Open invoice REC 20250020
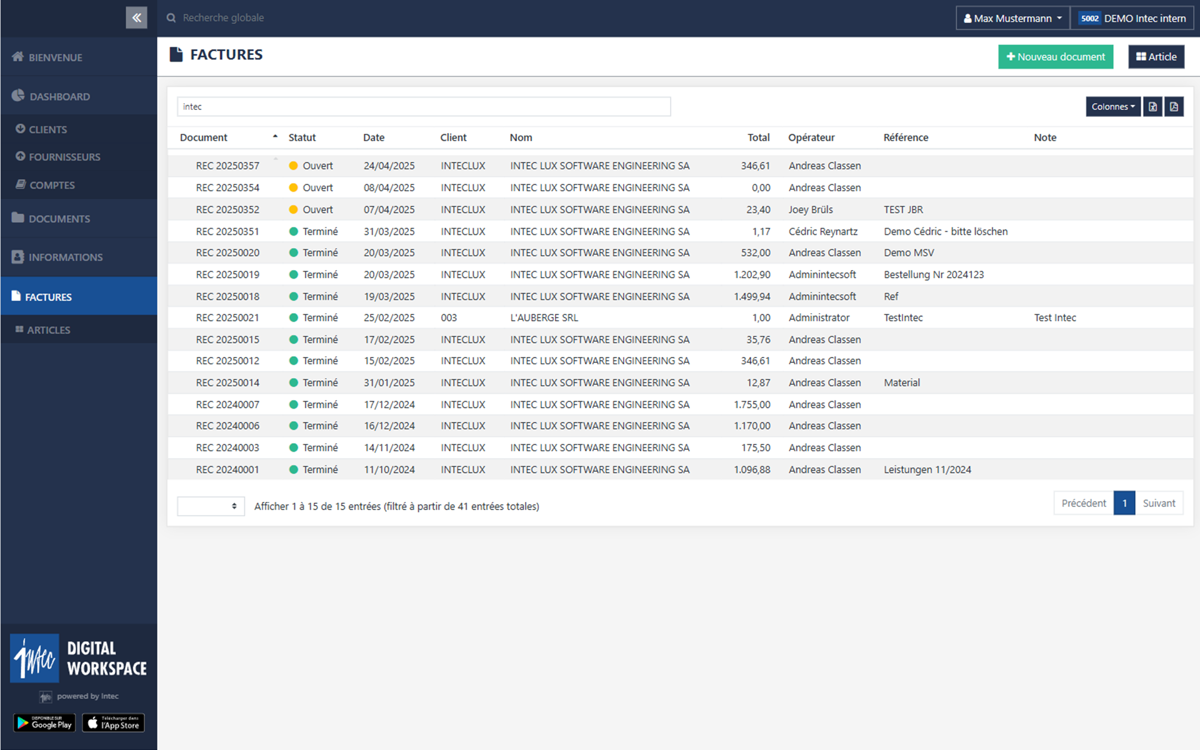This screenshot has height=750, width=1200. click(227, 253)
